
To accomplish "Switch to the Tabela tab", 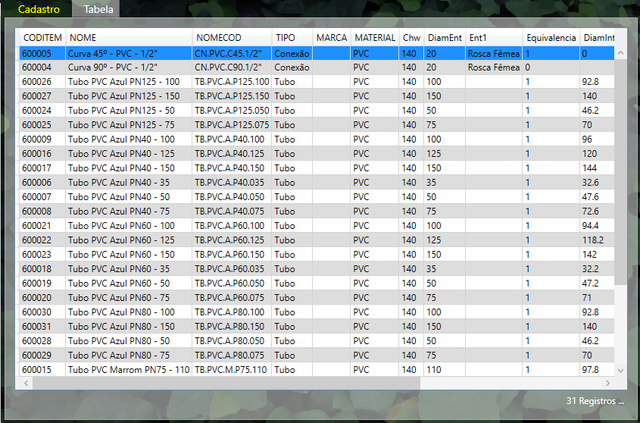I will [x=98, y=9].
